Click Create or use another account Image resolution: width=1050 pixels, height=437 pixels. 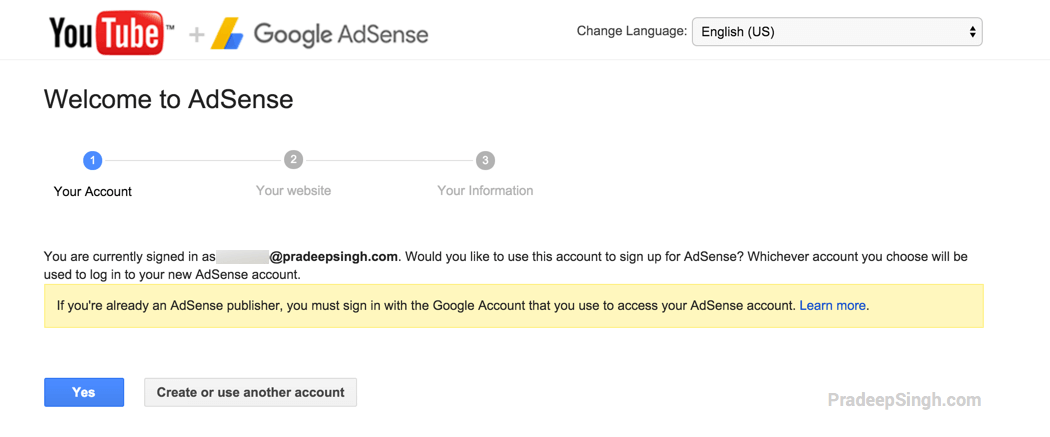coord(250,392)
